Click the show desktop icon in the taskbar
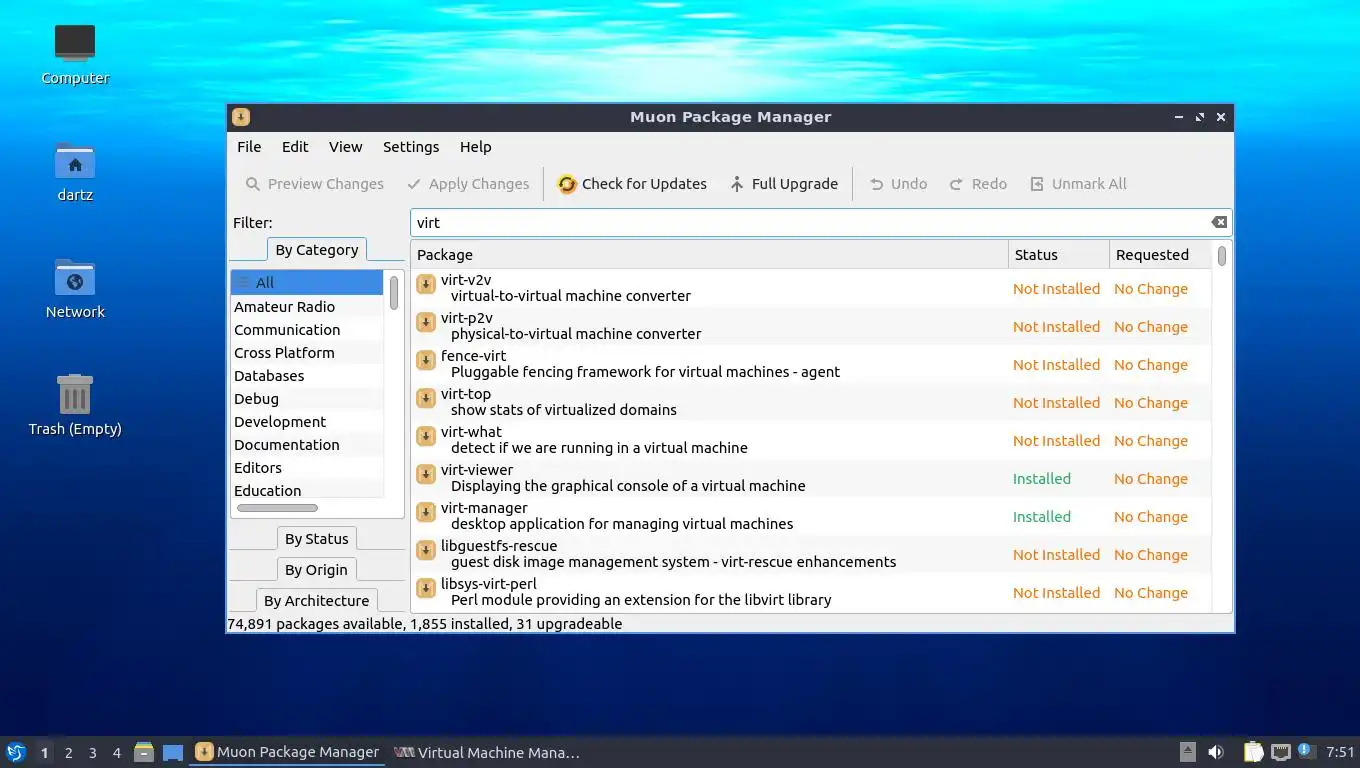The image size is (1360, 768). pos(173,752)
